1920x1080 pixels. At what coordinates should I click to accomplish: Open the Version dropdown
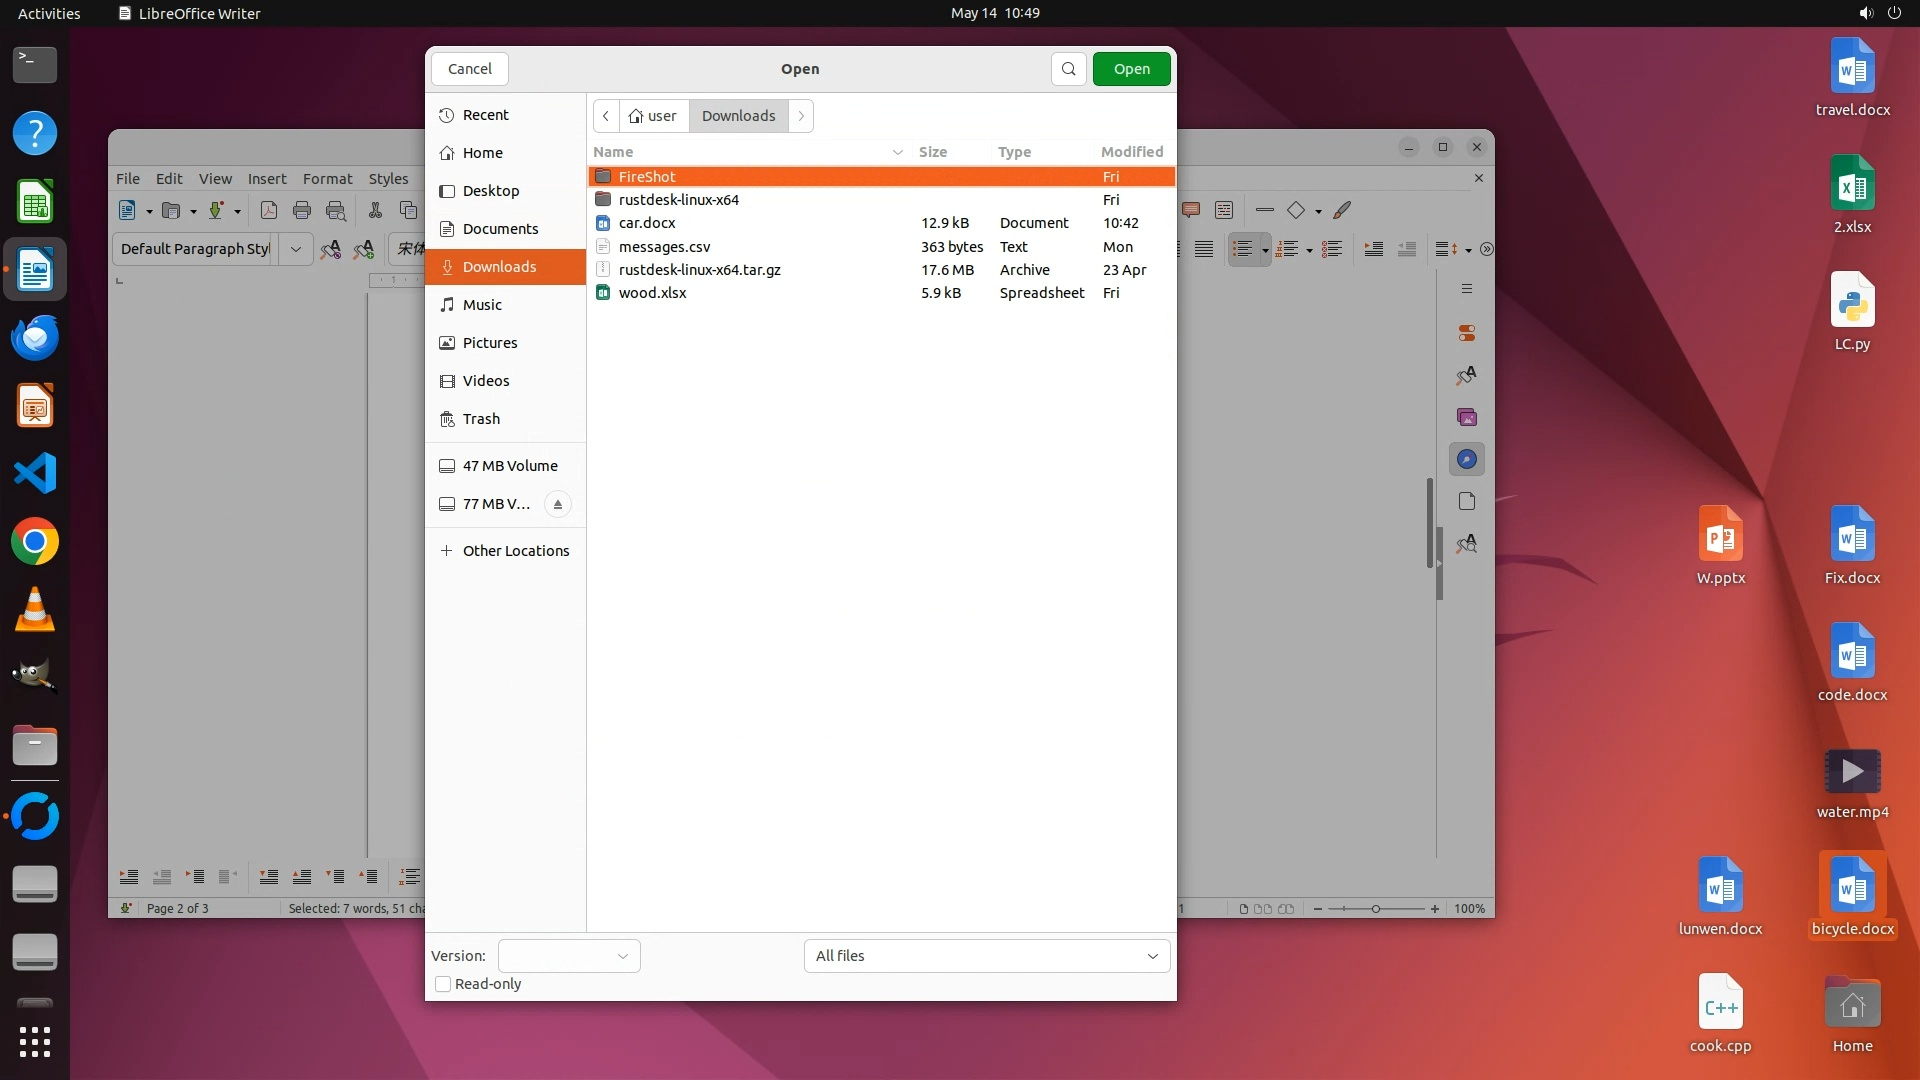tap(569, 956)
